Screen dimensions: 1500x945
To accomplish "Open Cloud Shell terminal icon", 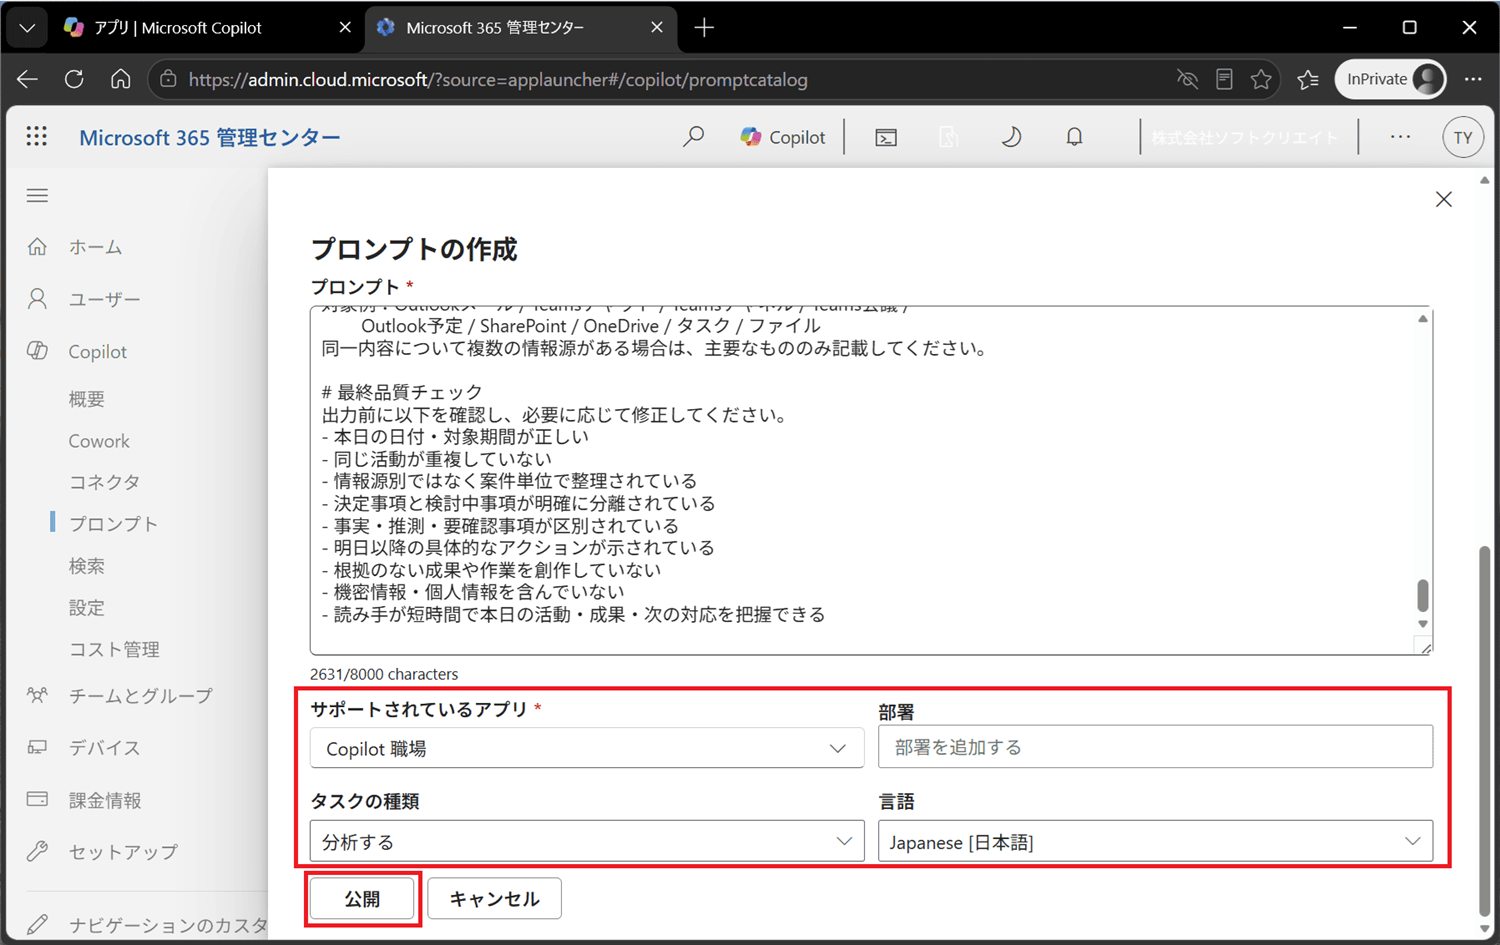I will [x=886, y=137].
